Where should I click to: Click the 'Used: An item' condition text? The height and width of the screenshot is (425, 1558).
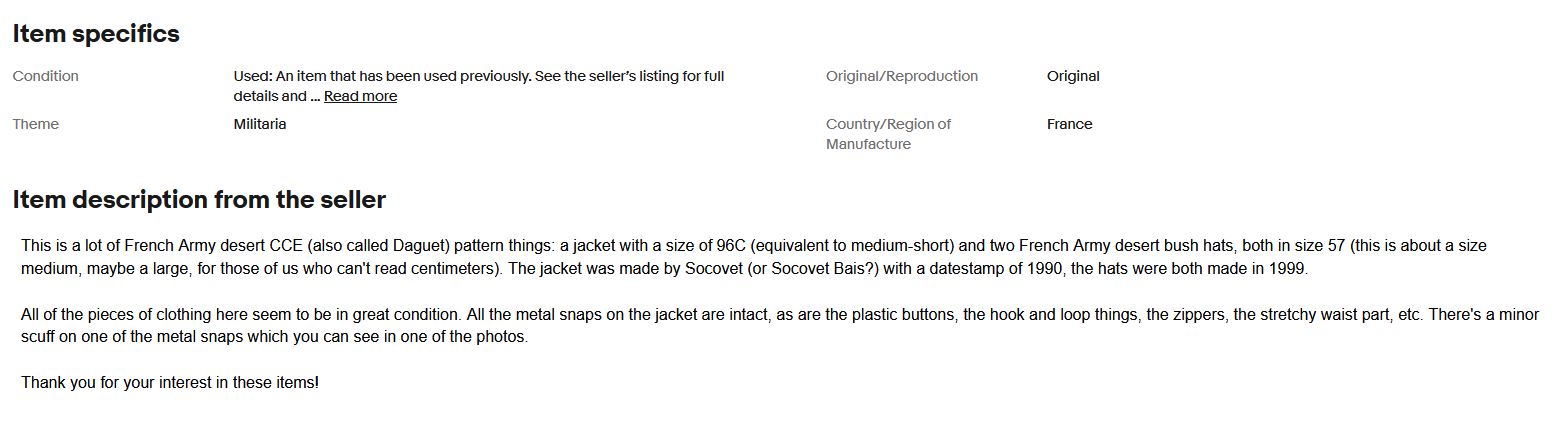point(479,86)
